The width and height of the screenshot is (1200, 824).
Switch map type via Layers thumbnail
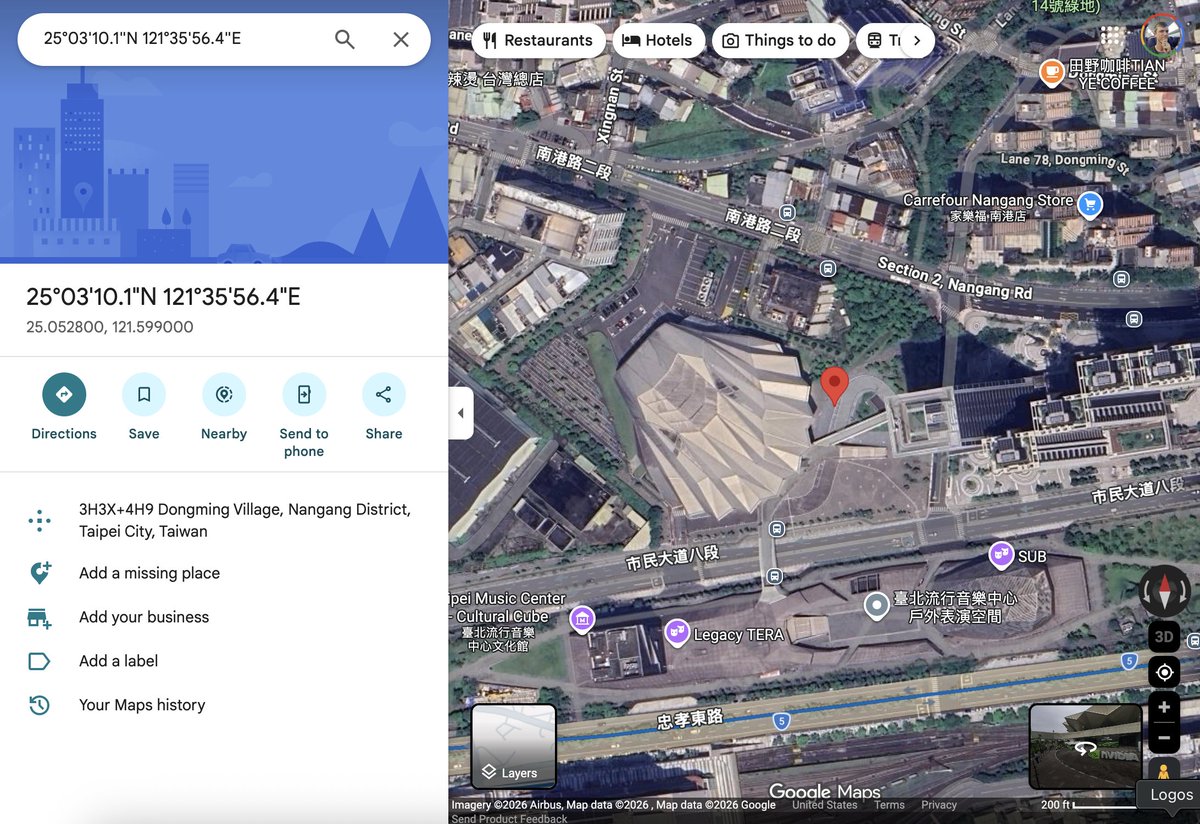[513, 746]
